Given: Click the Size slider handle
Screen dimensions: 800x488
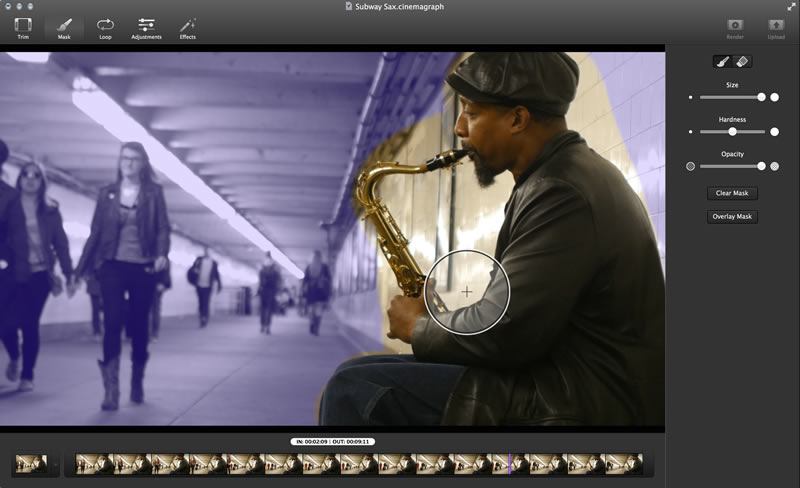Looking at the screenshot, I should (x=761, y=97).
